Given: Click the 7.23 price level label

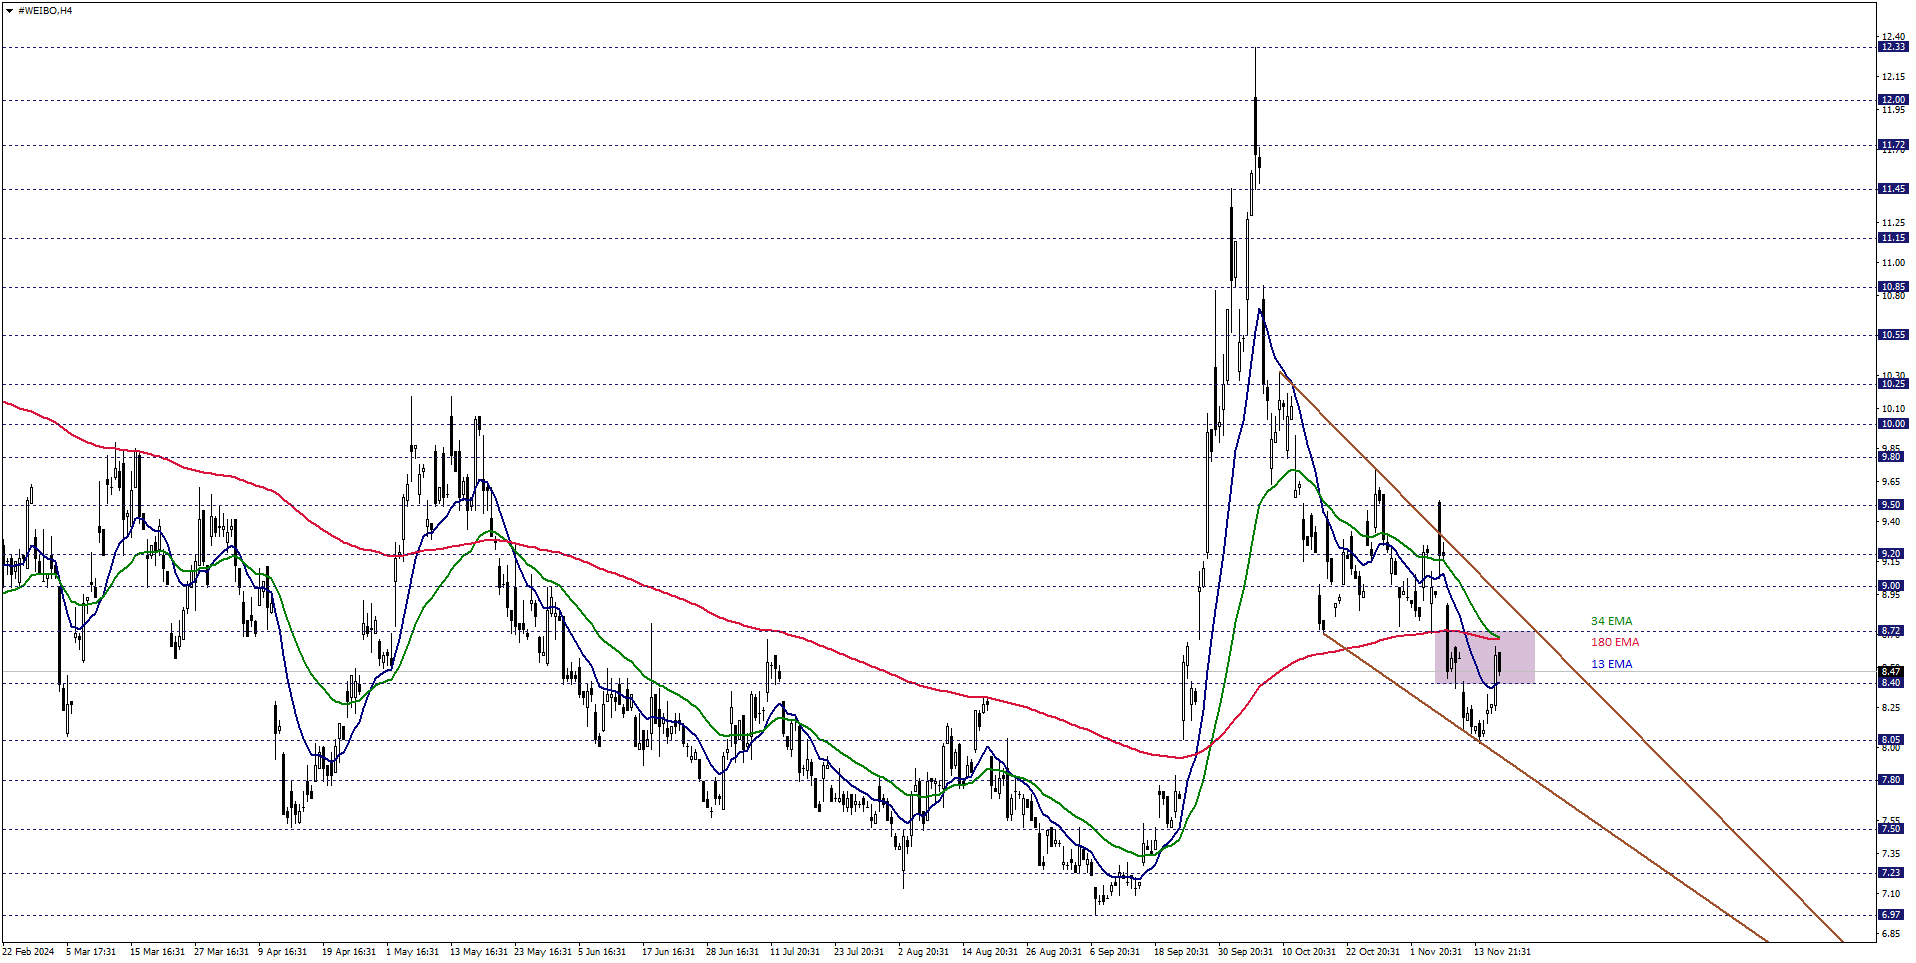Looking at the screenshot, I should click(1893, 873).
